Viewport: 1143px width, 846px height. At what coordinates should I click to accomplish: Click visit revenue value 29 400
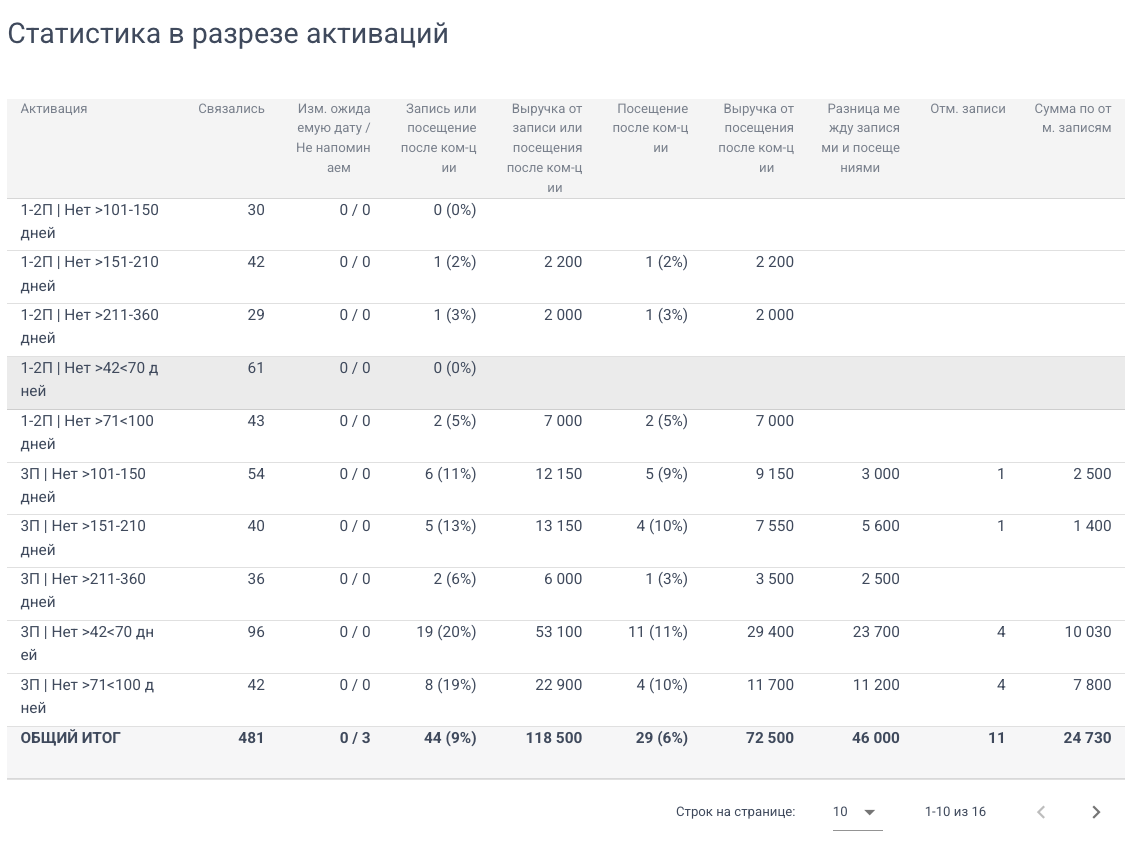(x=770, y=632)
